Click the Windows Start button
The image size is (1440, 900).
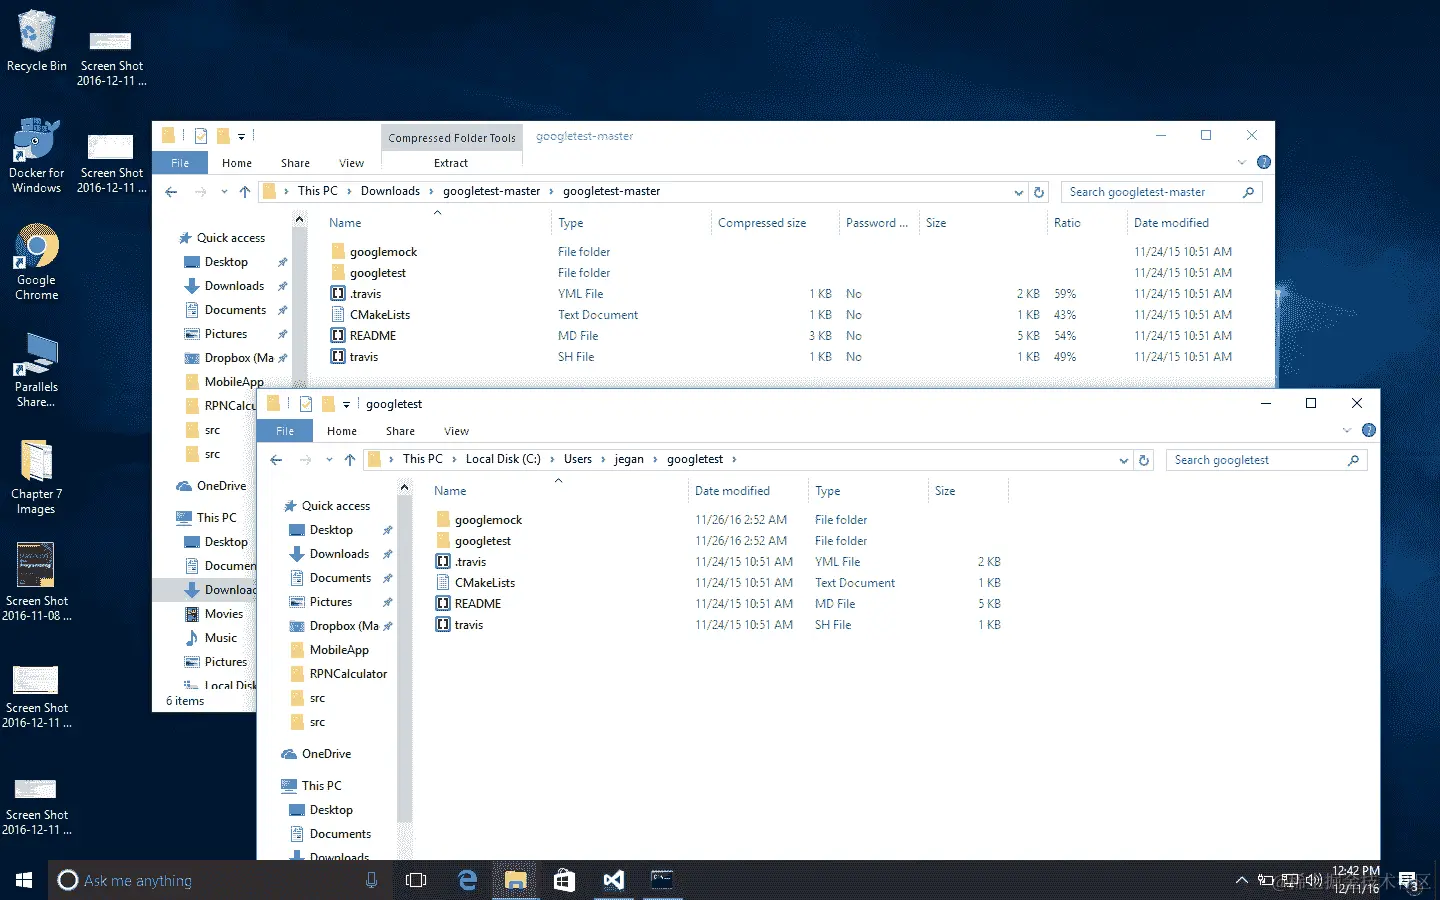pyautogui.click(x=24, y=880)
